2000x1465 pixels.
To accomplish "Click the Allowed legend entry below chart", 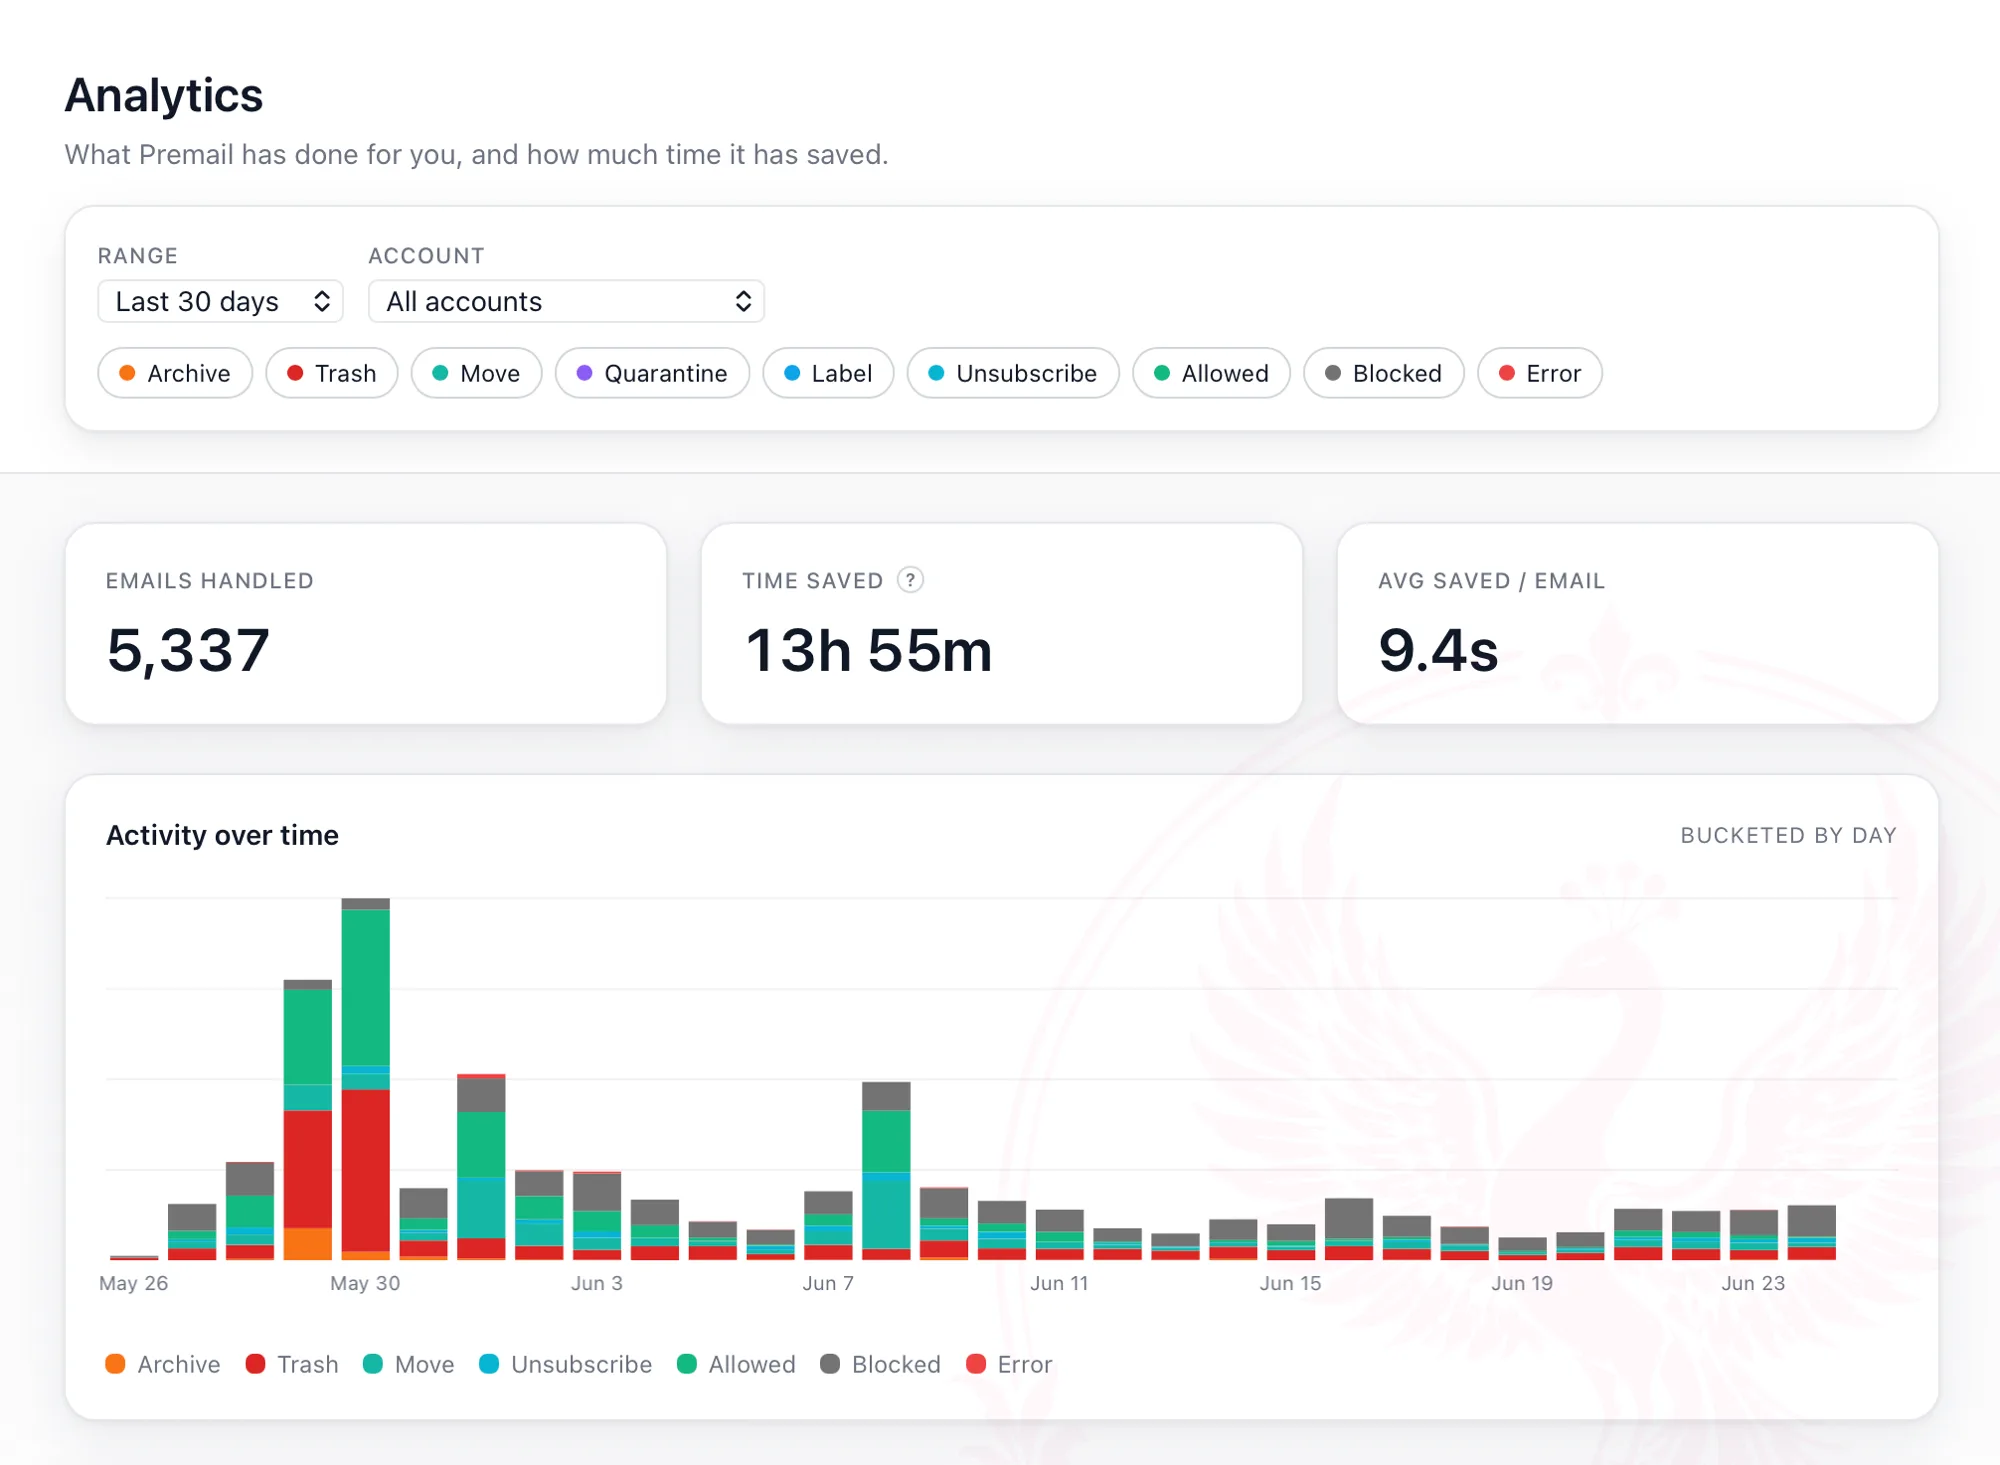I will point(737,1364).
